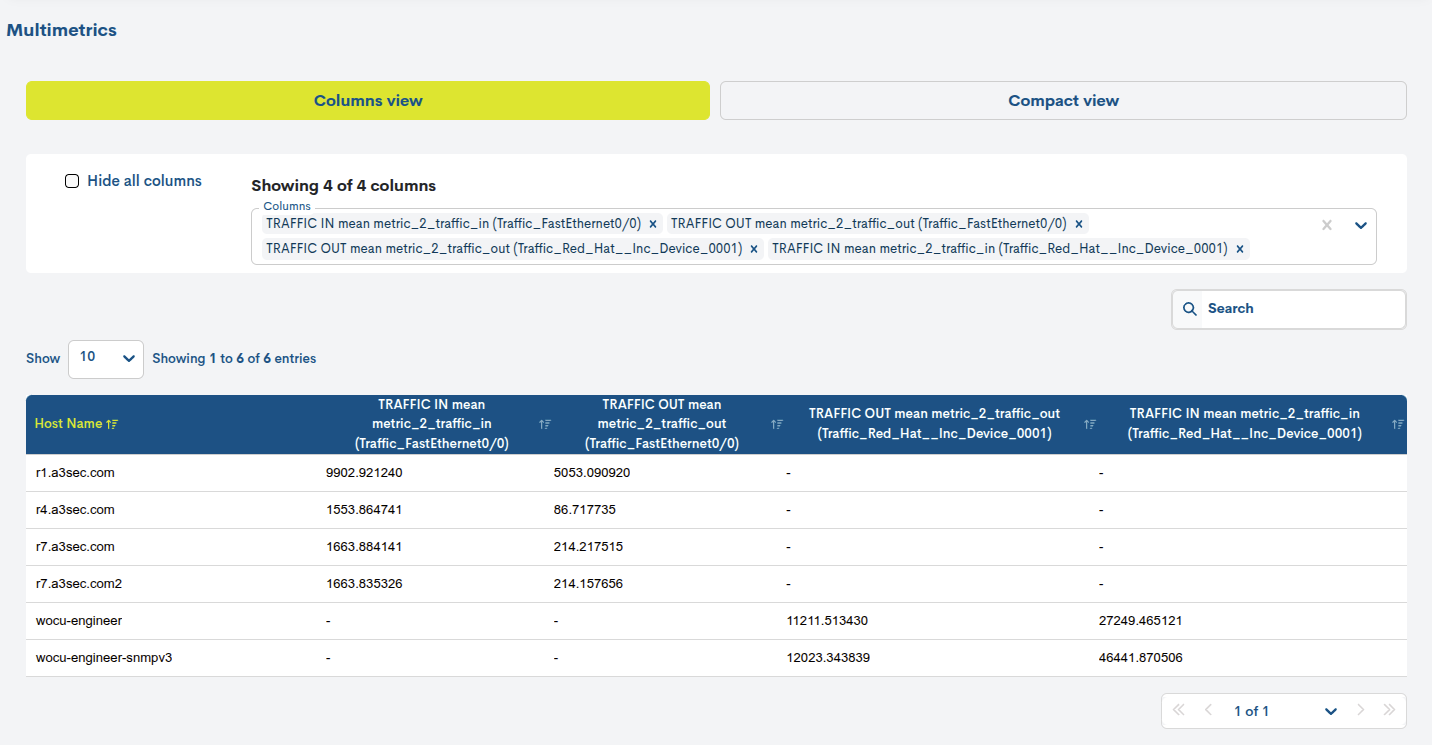Remove TRAFFIC OUT FastEthernet0/0 column tag
Image resolution: width=1432 pixels, height=745 pixels.
1079,224
